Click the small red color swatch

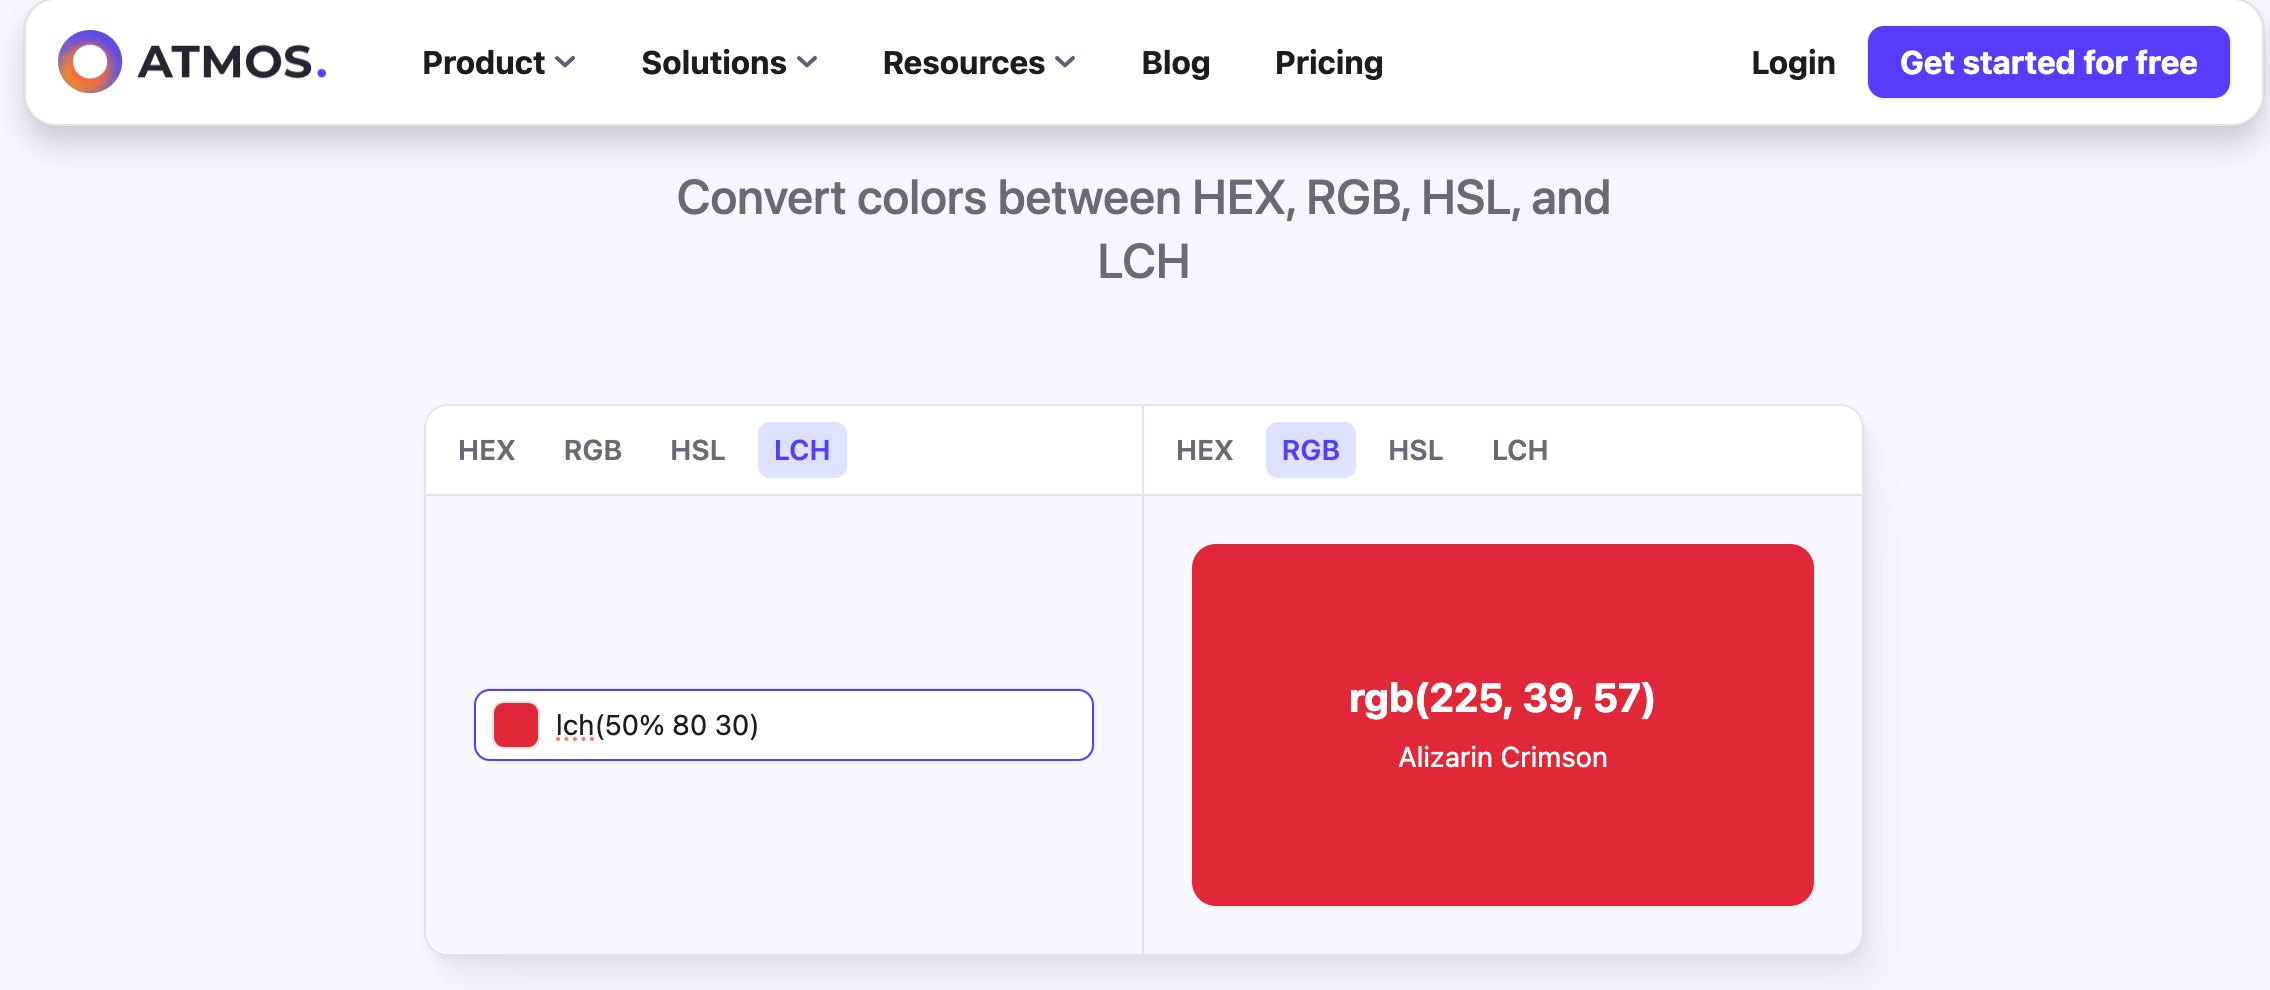pyautogui.click(x=516, y=724)
